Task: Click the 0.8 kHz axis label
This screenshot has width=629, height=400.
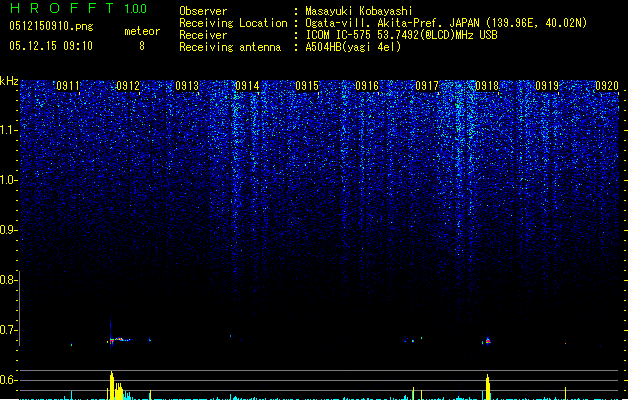Action: tap(8, 280)
